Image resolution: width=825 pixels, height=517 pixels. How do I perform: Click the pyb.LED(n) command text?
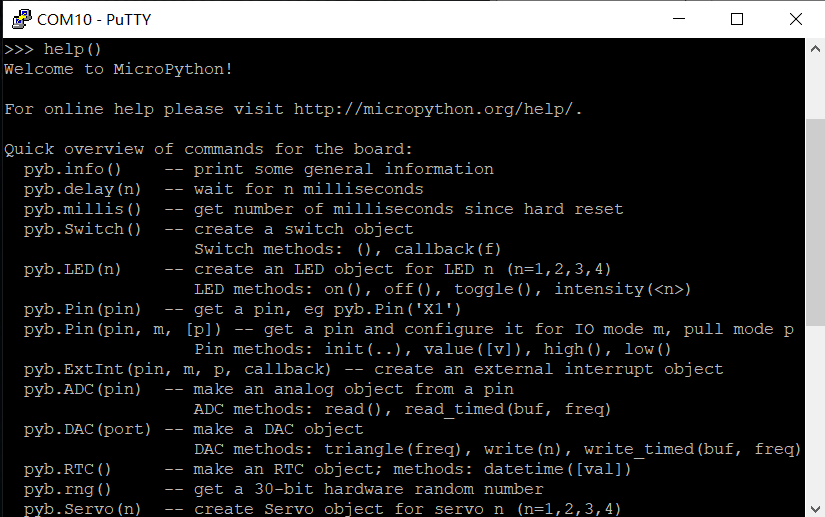[x=72, y=269]
